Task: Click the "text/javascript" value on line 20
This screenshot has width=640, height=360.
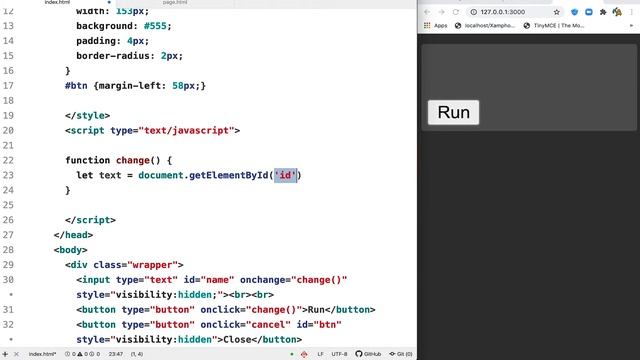Action: (186, 130)
